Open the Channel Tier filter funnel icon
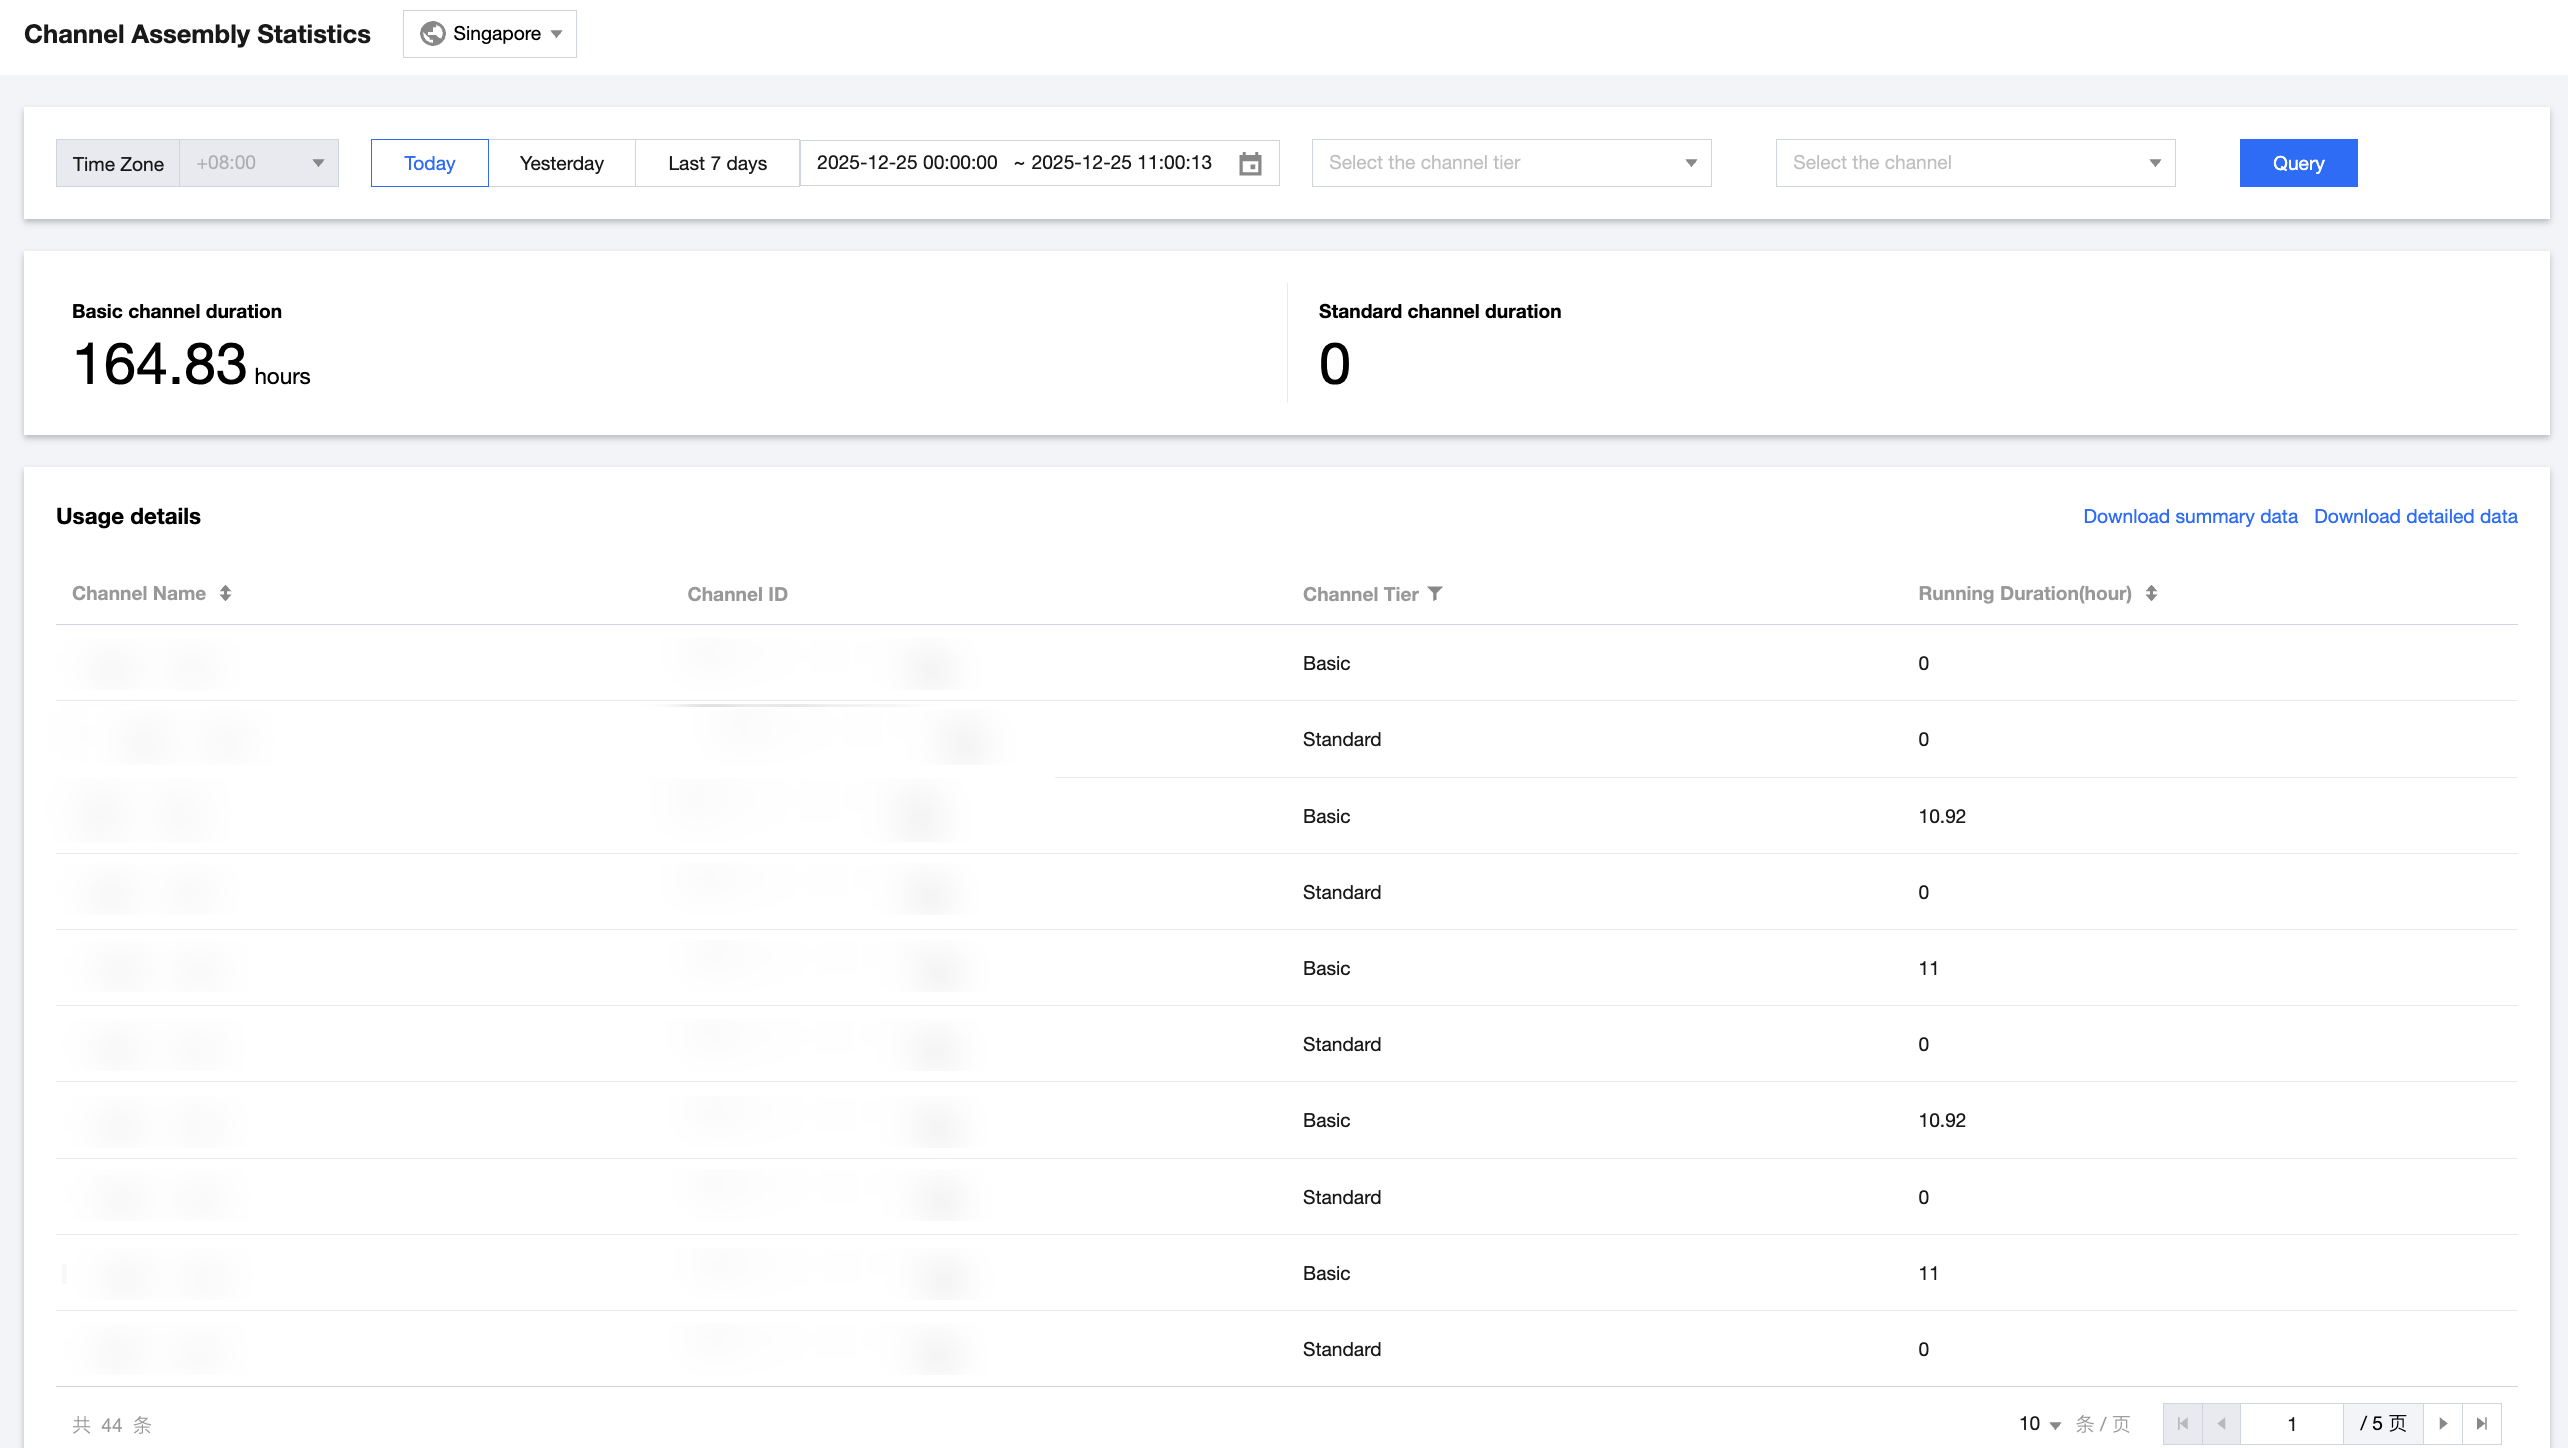 1435,593
